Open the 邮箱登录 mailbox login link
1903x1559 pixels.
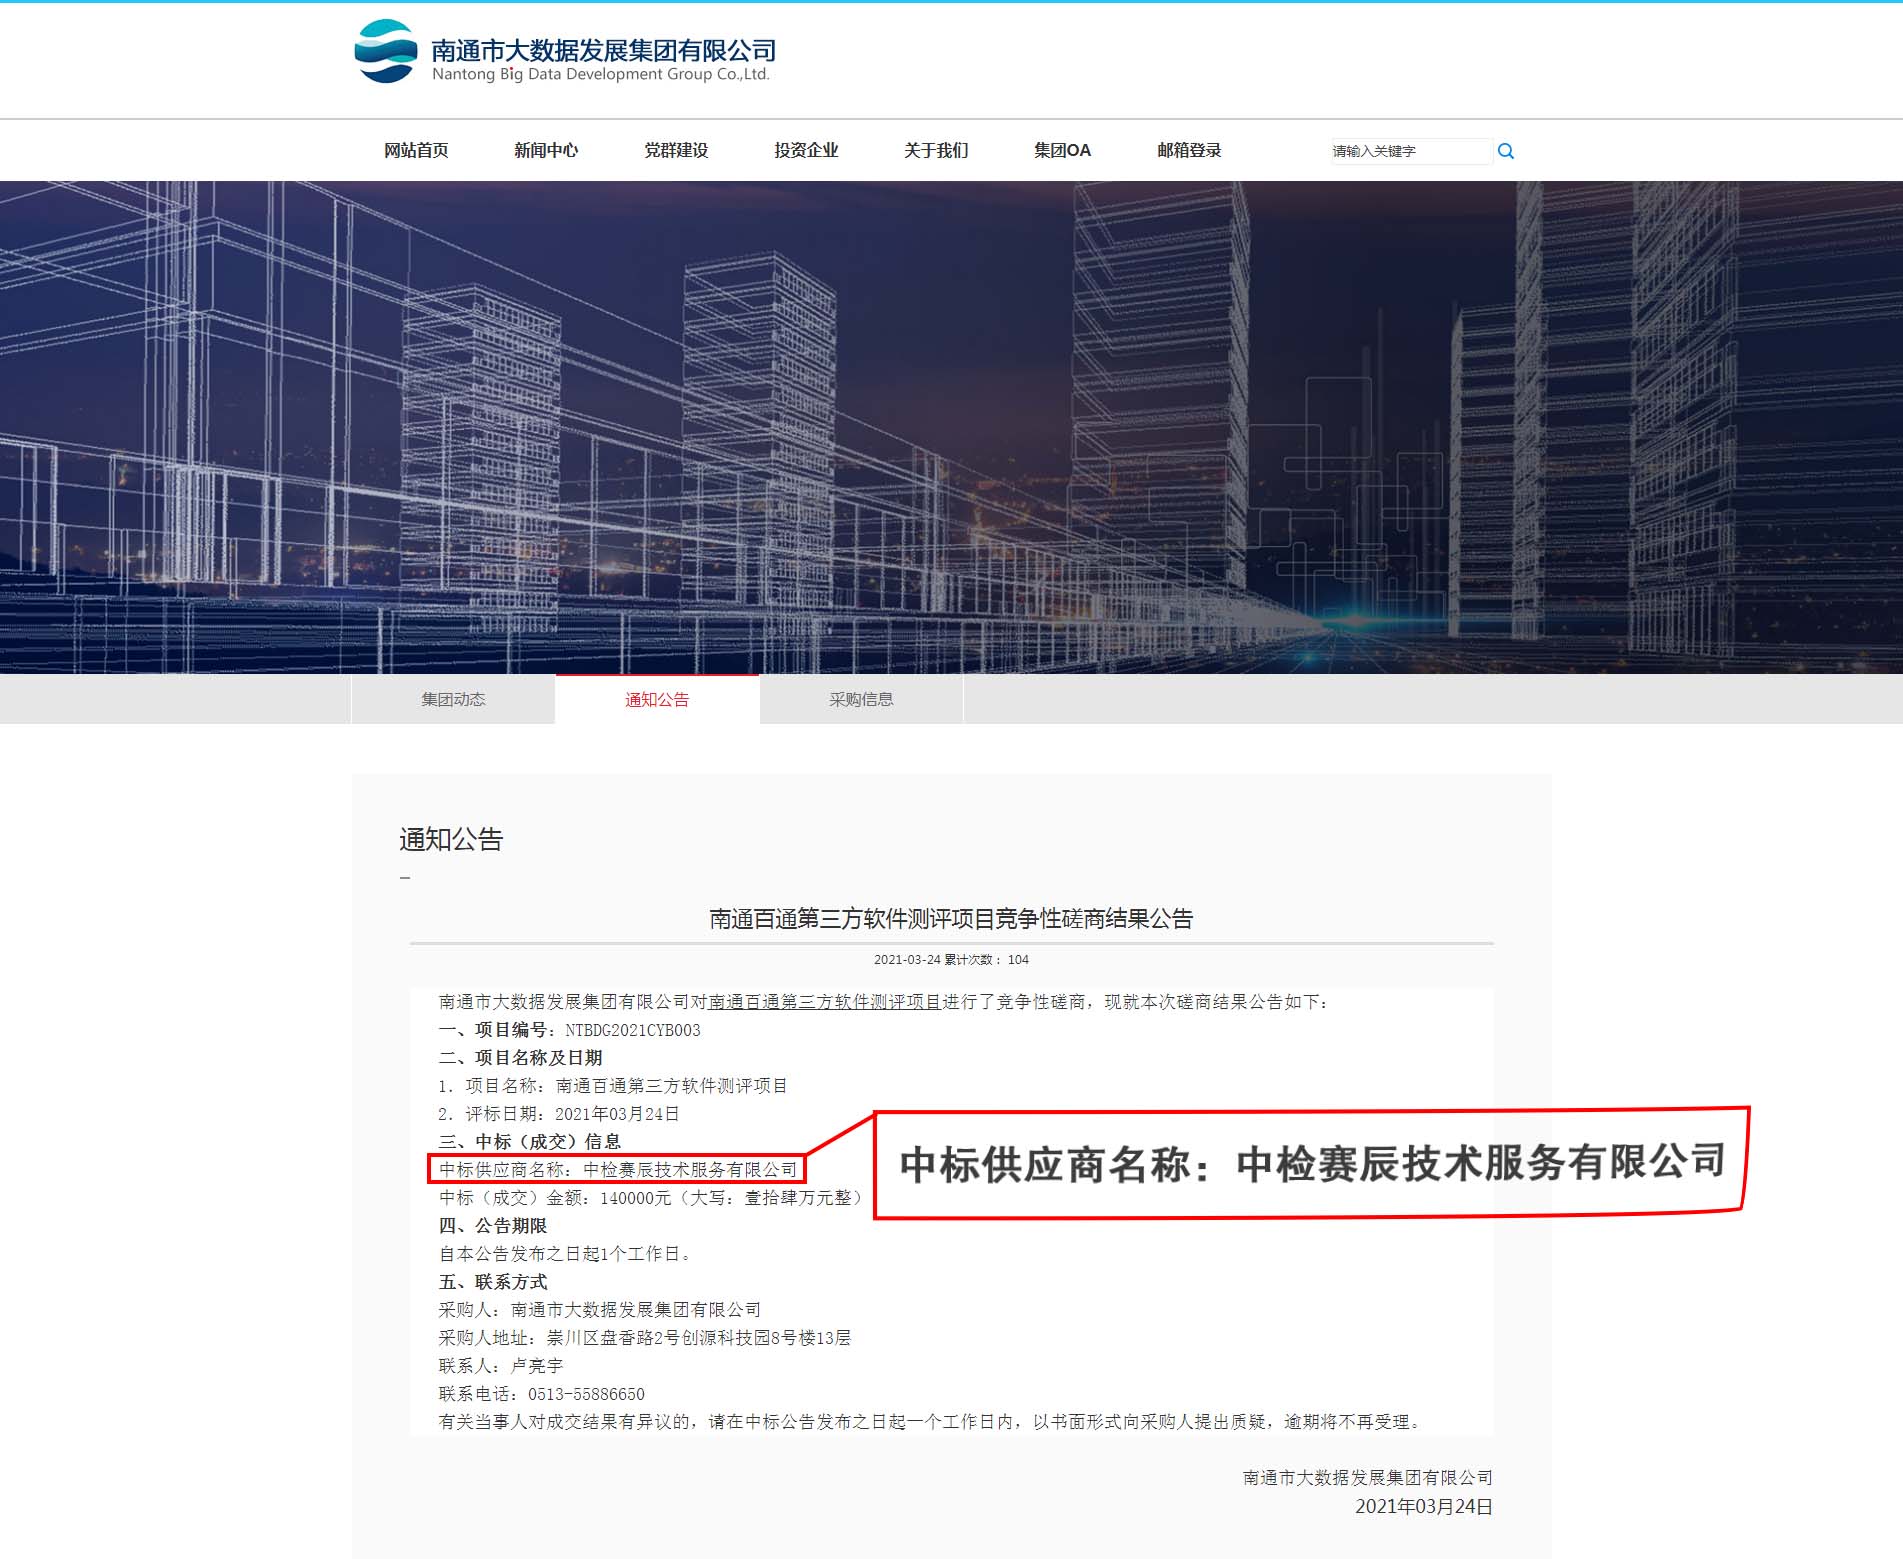[1189, 151]
